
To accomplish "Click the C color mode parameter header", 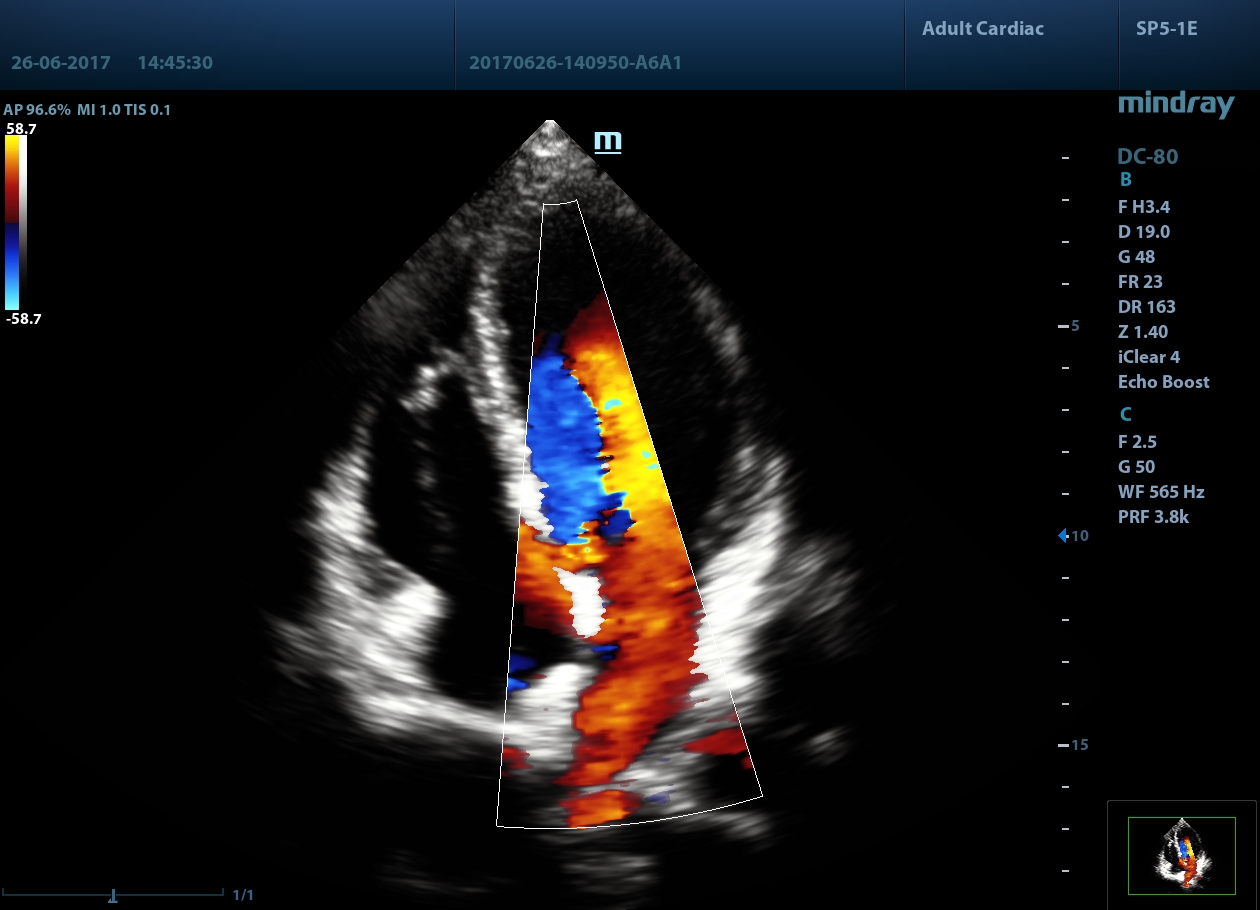I will point(1125,415).
